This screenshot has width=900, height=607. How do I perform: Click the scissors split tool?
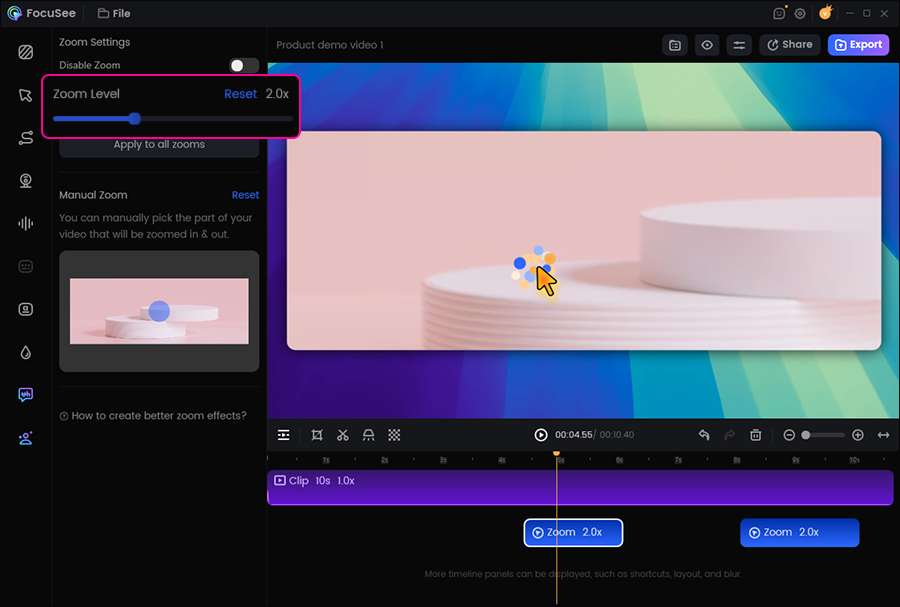(x=343, y=435)
